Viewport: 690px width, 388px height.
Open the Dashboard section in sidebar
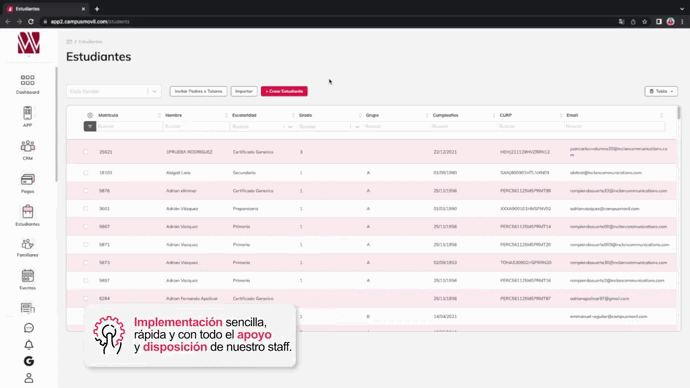point(27,84)
